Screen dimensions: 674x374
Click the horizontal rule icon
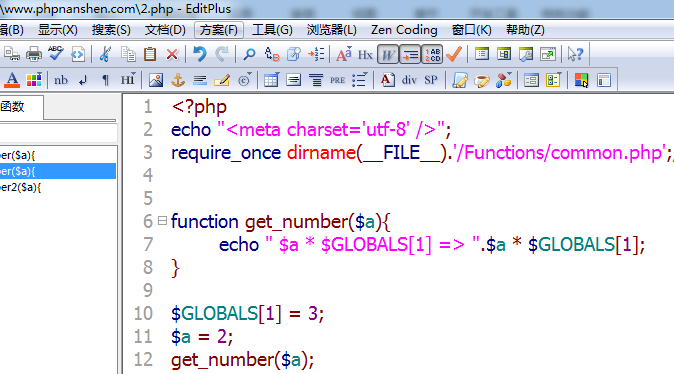(x=200, y=80)
